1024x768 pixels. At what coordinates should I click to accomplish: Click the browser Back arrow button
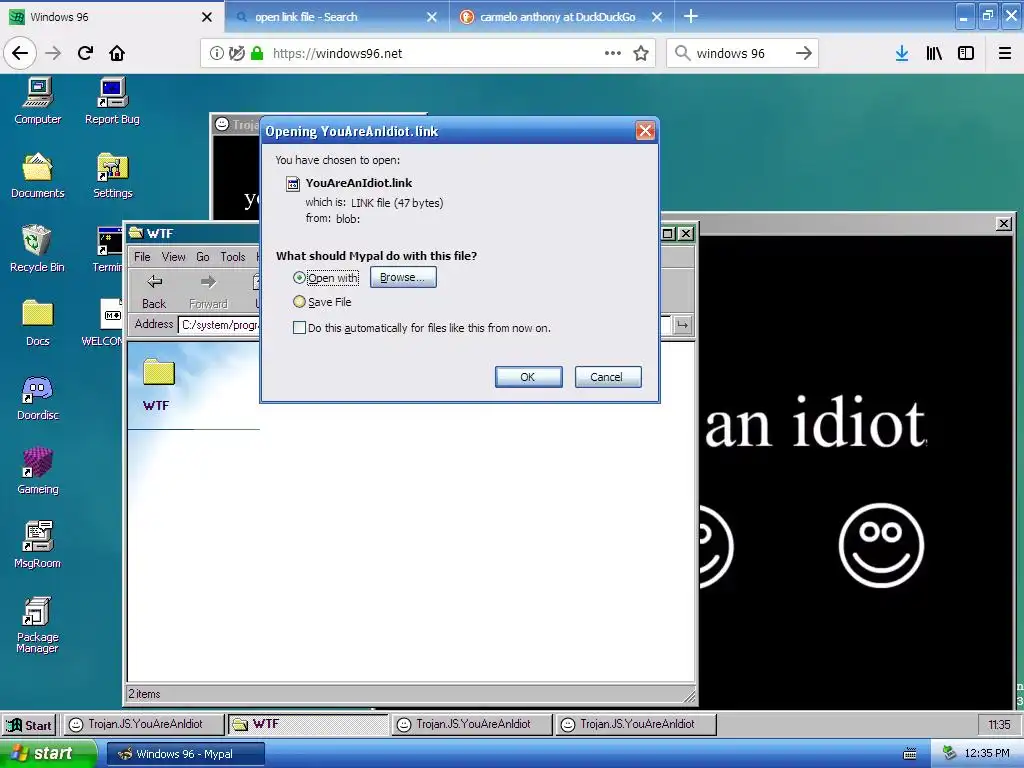tap(20, 53)
